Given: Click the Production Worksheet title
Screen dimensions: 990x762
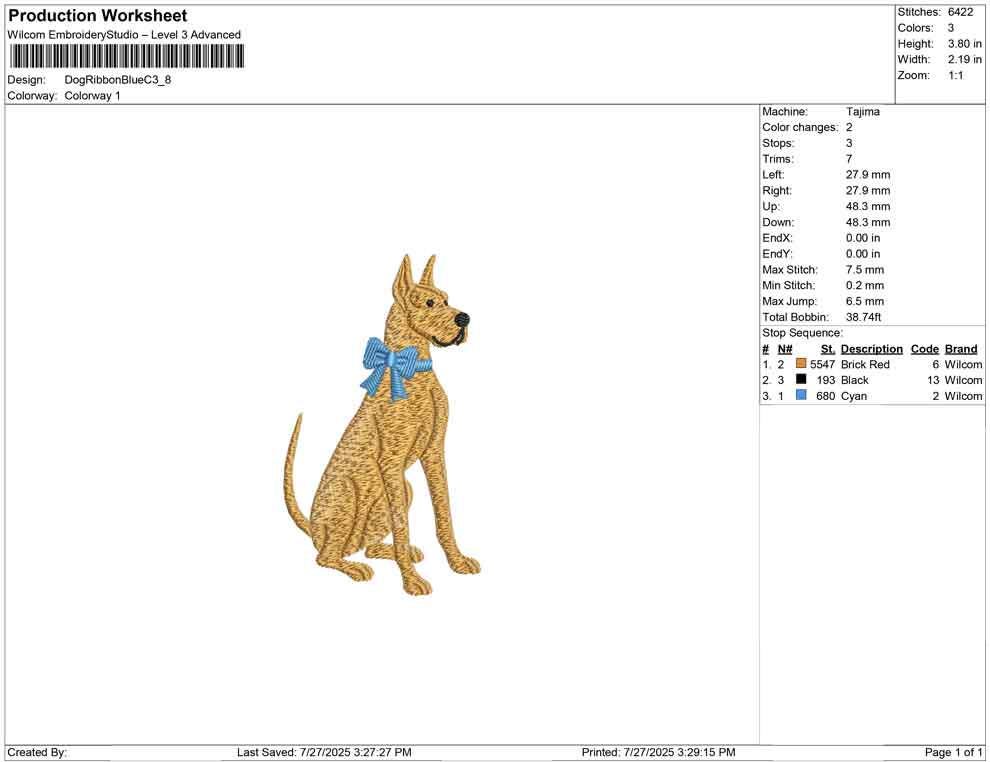Looking at the screenshot, I should [97, 16].
